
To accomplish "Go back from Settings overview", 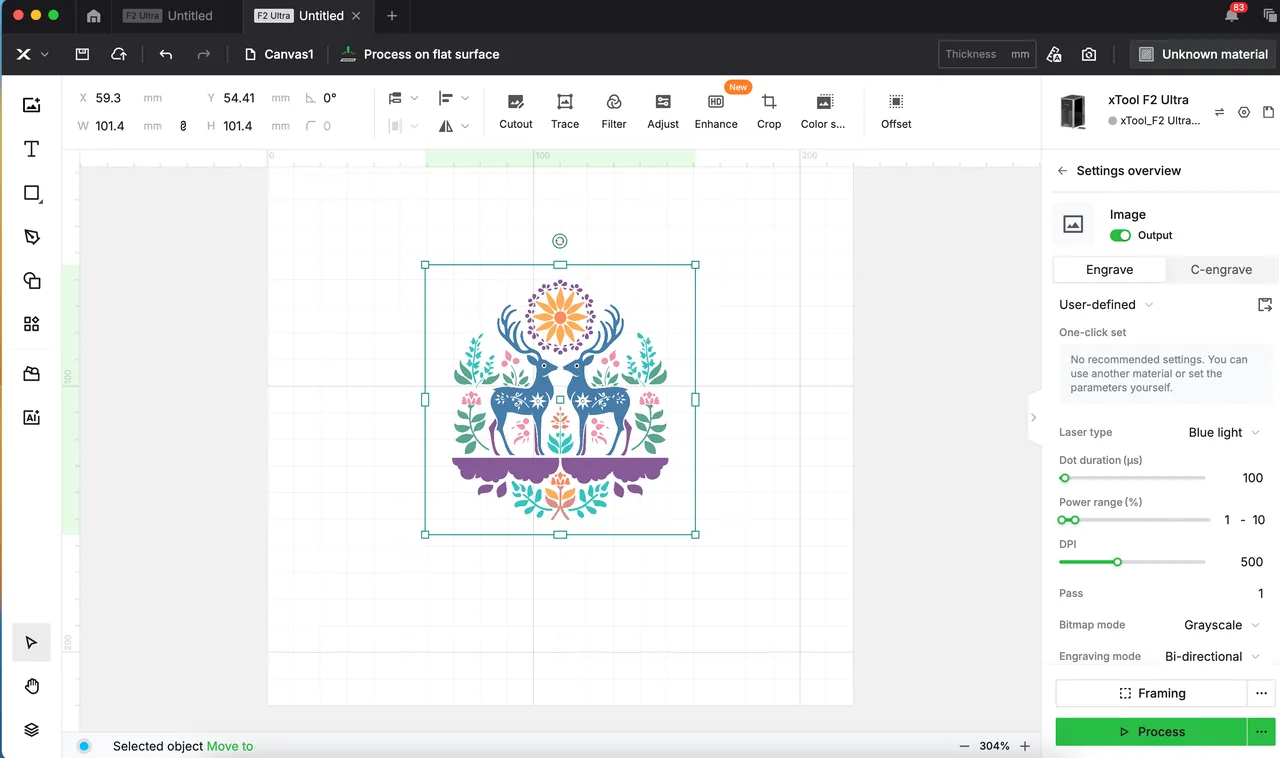I will 1062,171.
